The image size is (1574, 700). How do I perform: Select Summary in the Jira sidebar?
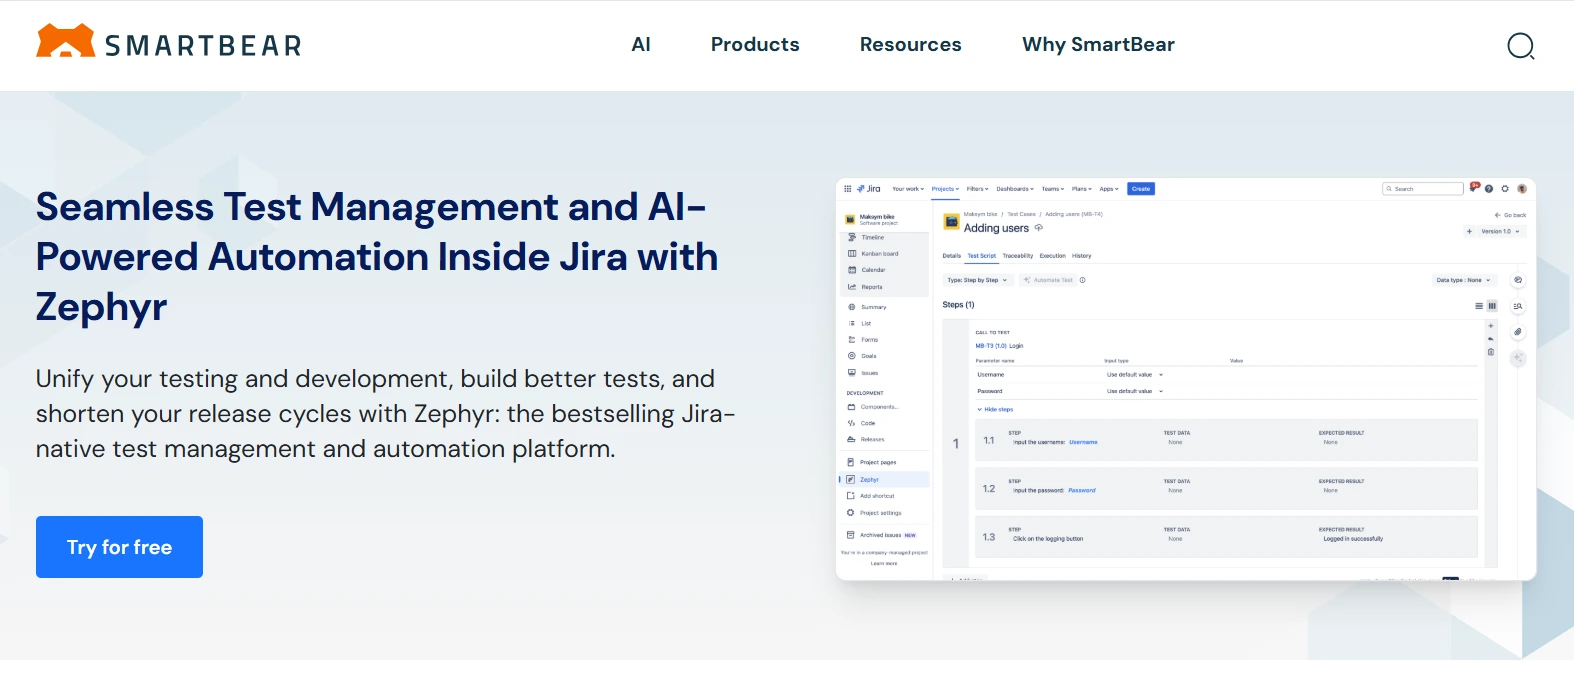[x=867, y=307]
